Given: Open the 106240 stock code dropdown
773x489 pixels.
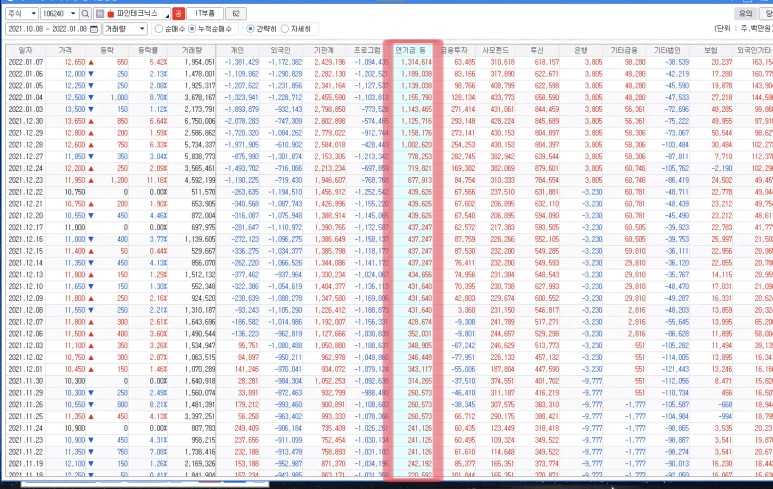Looking at the screenshot, I should [x=59, y=13].
